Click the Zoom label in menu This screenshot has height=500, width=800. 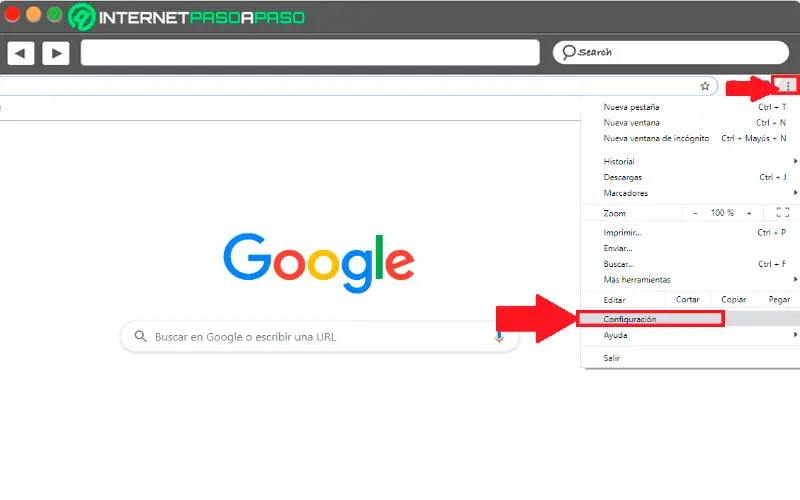pyautogui.click(x=614, y=213)
